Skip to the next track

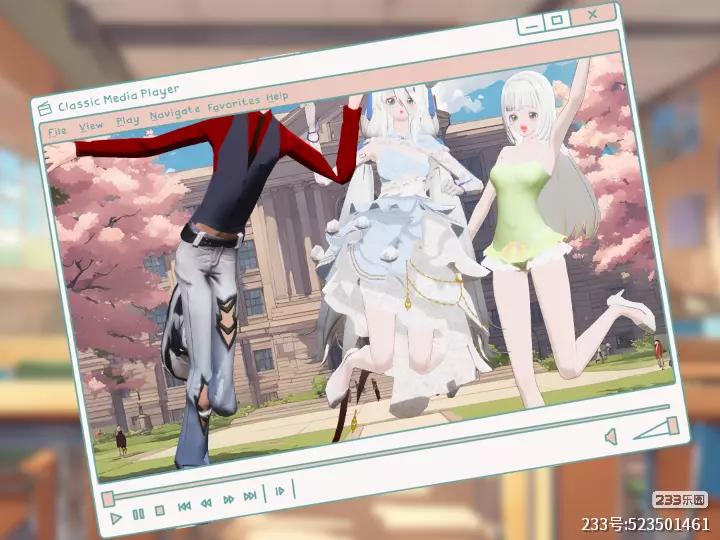250,496
